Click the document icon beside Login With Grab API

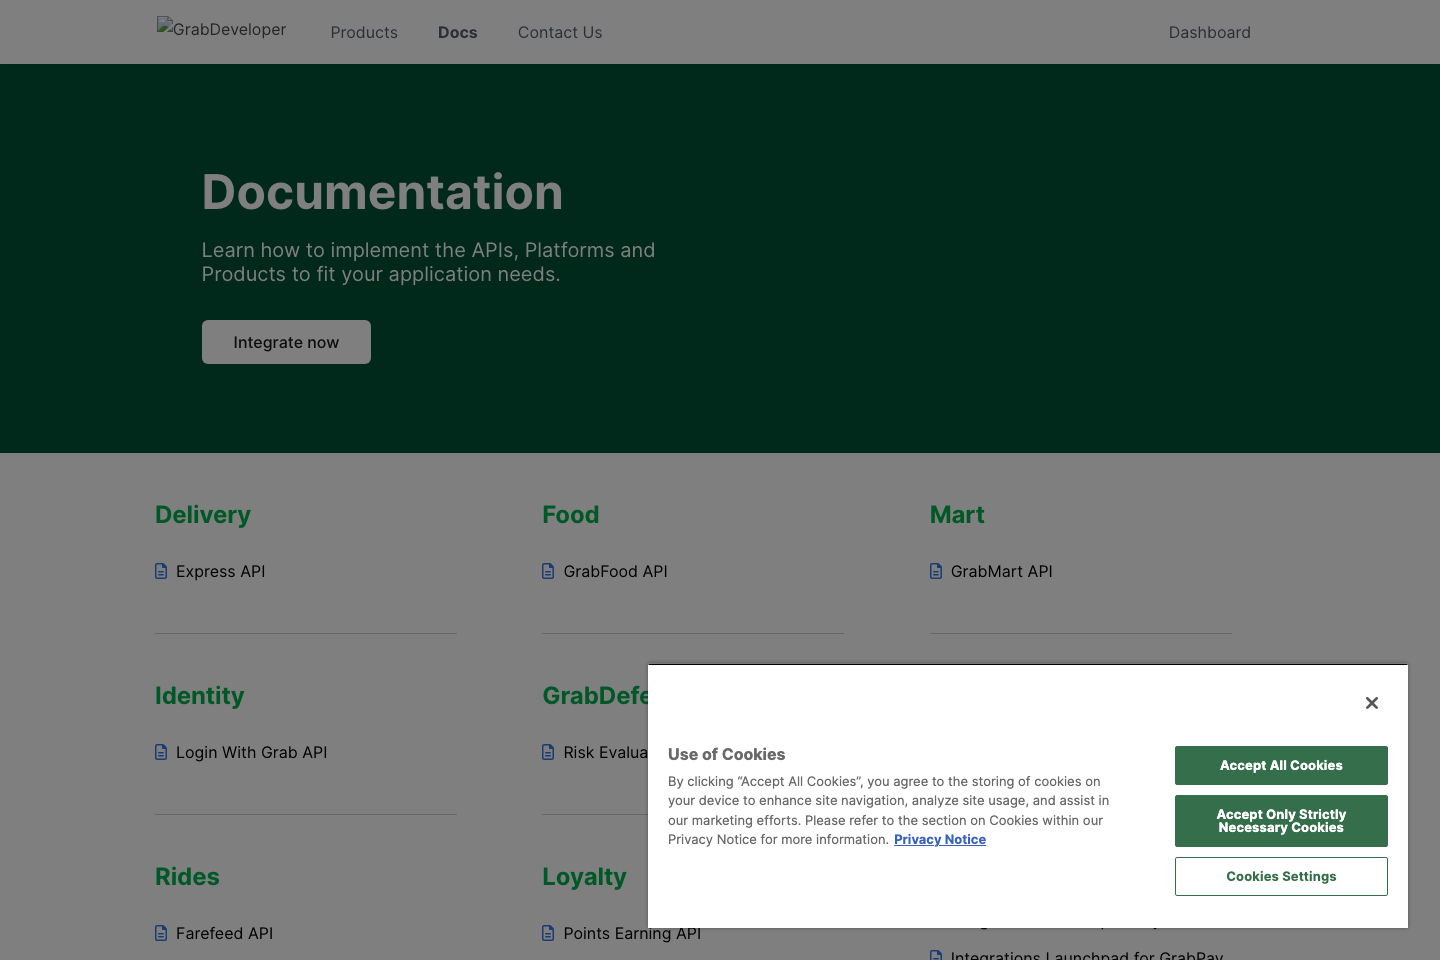pos(161,752)
